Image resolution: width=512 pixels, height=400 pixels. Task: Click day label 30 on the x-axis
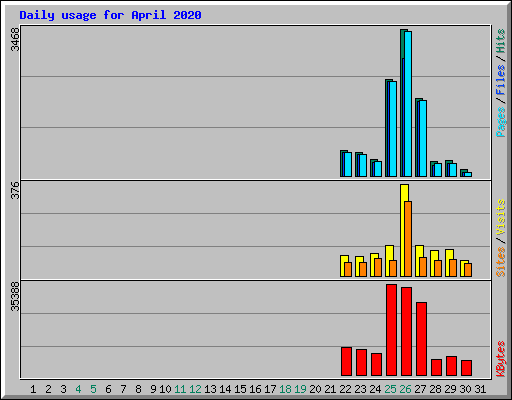[465, 389]
